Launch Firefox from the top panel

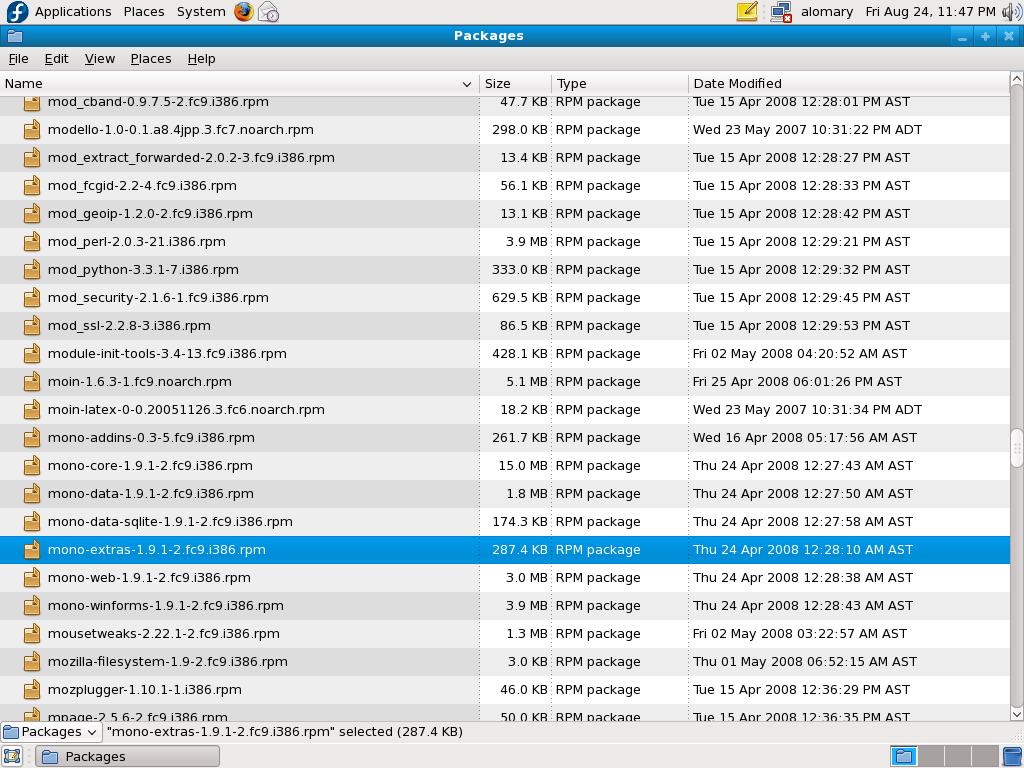coord(244,12)
